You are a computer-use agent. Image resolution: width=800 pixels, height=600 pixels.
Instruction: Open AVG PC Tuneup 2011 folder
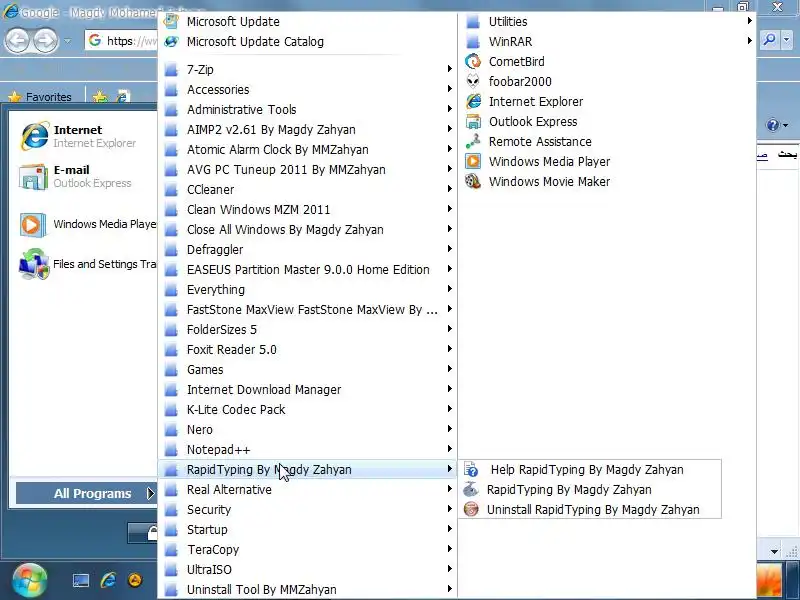tap(308, 169)
